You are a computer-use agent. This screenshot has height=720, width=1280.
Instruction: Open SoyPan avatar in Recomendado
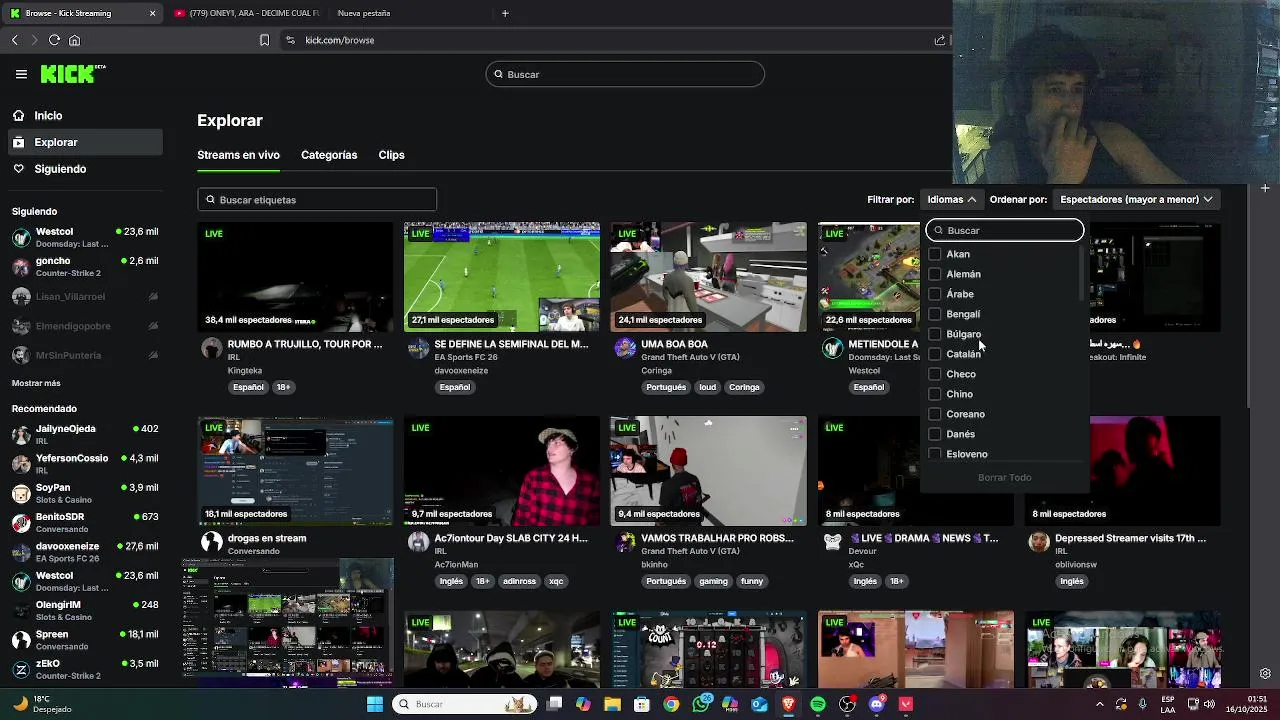click(20, 494)
